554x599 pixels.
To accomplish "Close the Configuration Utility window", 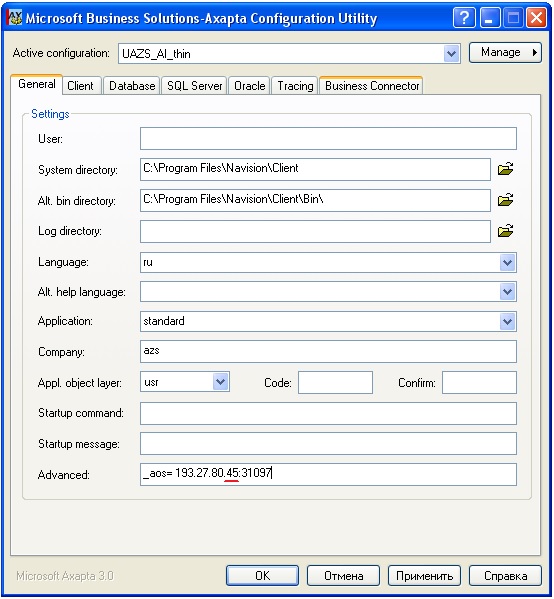I will pyautogui.click(x=536, y=18).
